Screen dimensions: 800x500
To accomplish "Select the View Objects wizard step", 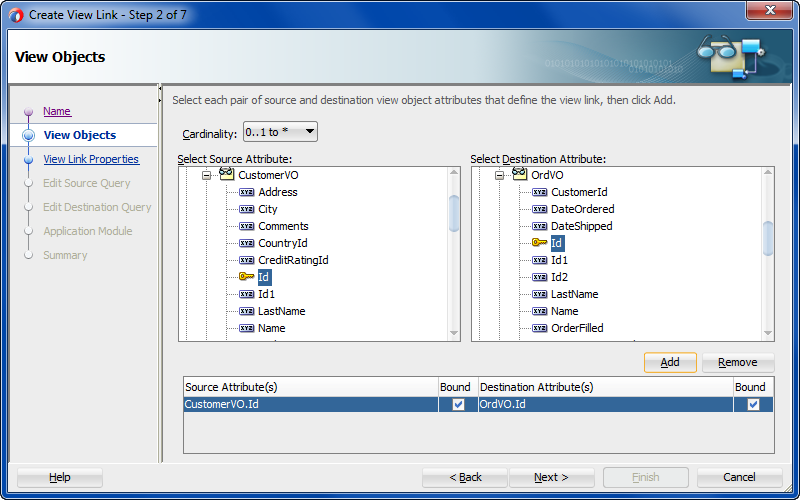I will click(80, 135).
